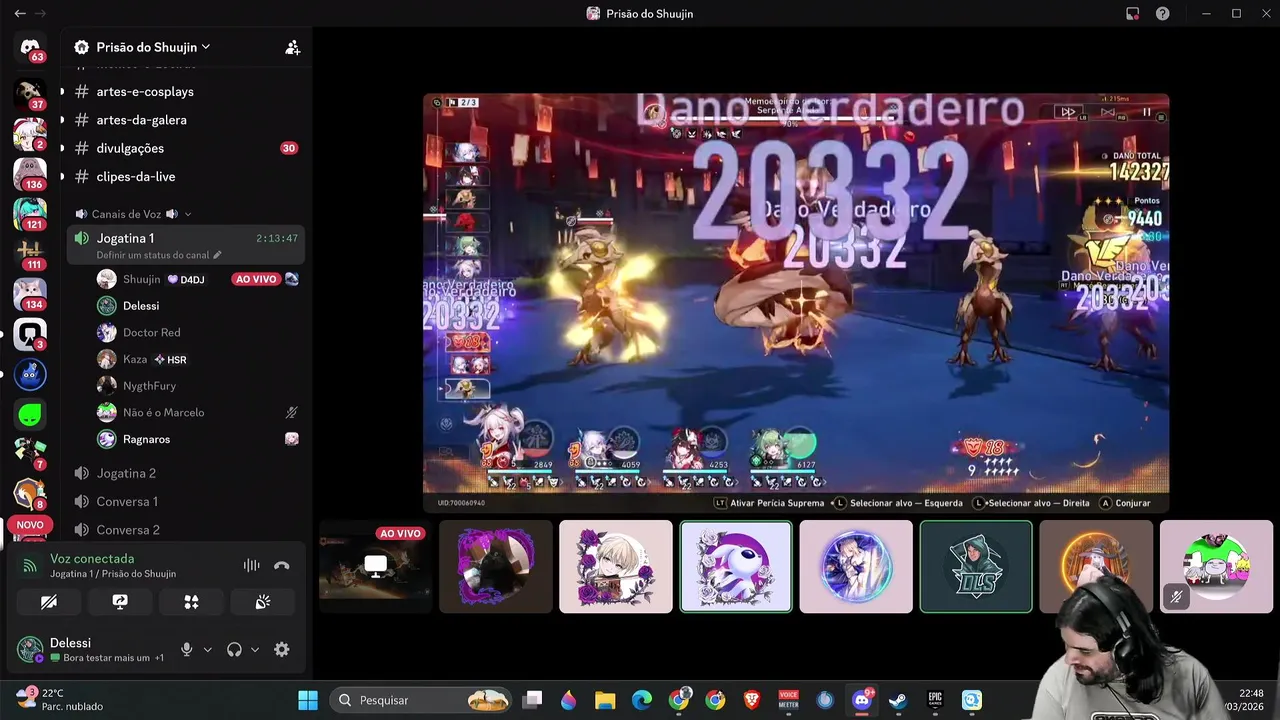Join the Conversa 1 voice channel
This screenshot has width=1280, height=720.
[x=127, y=502]
